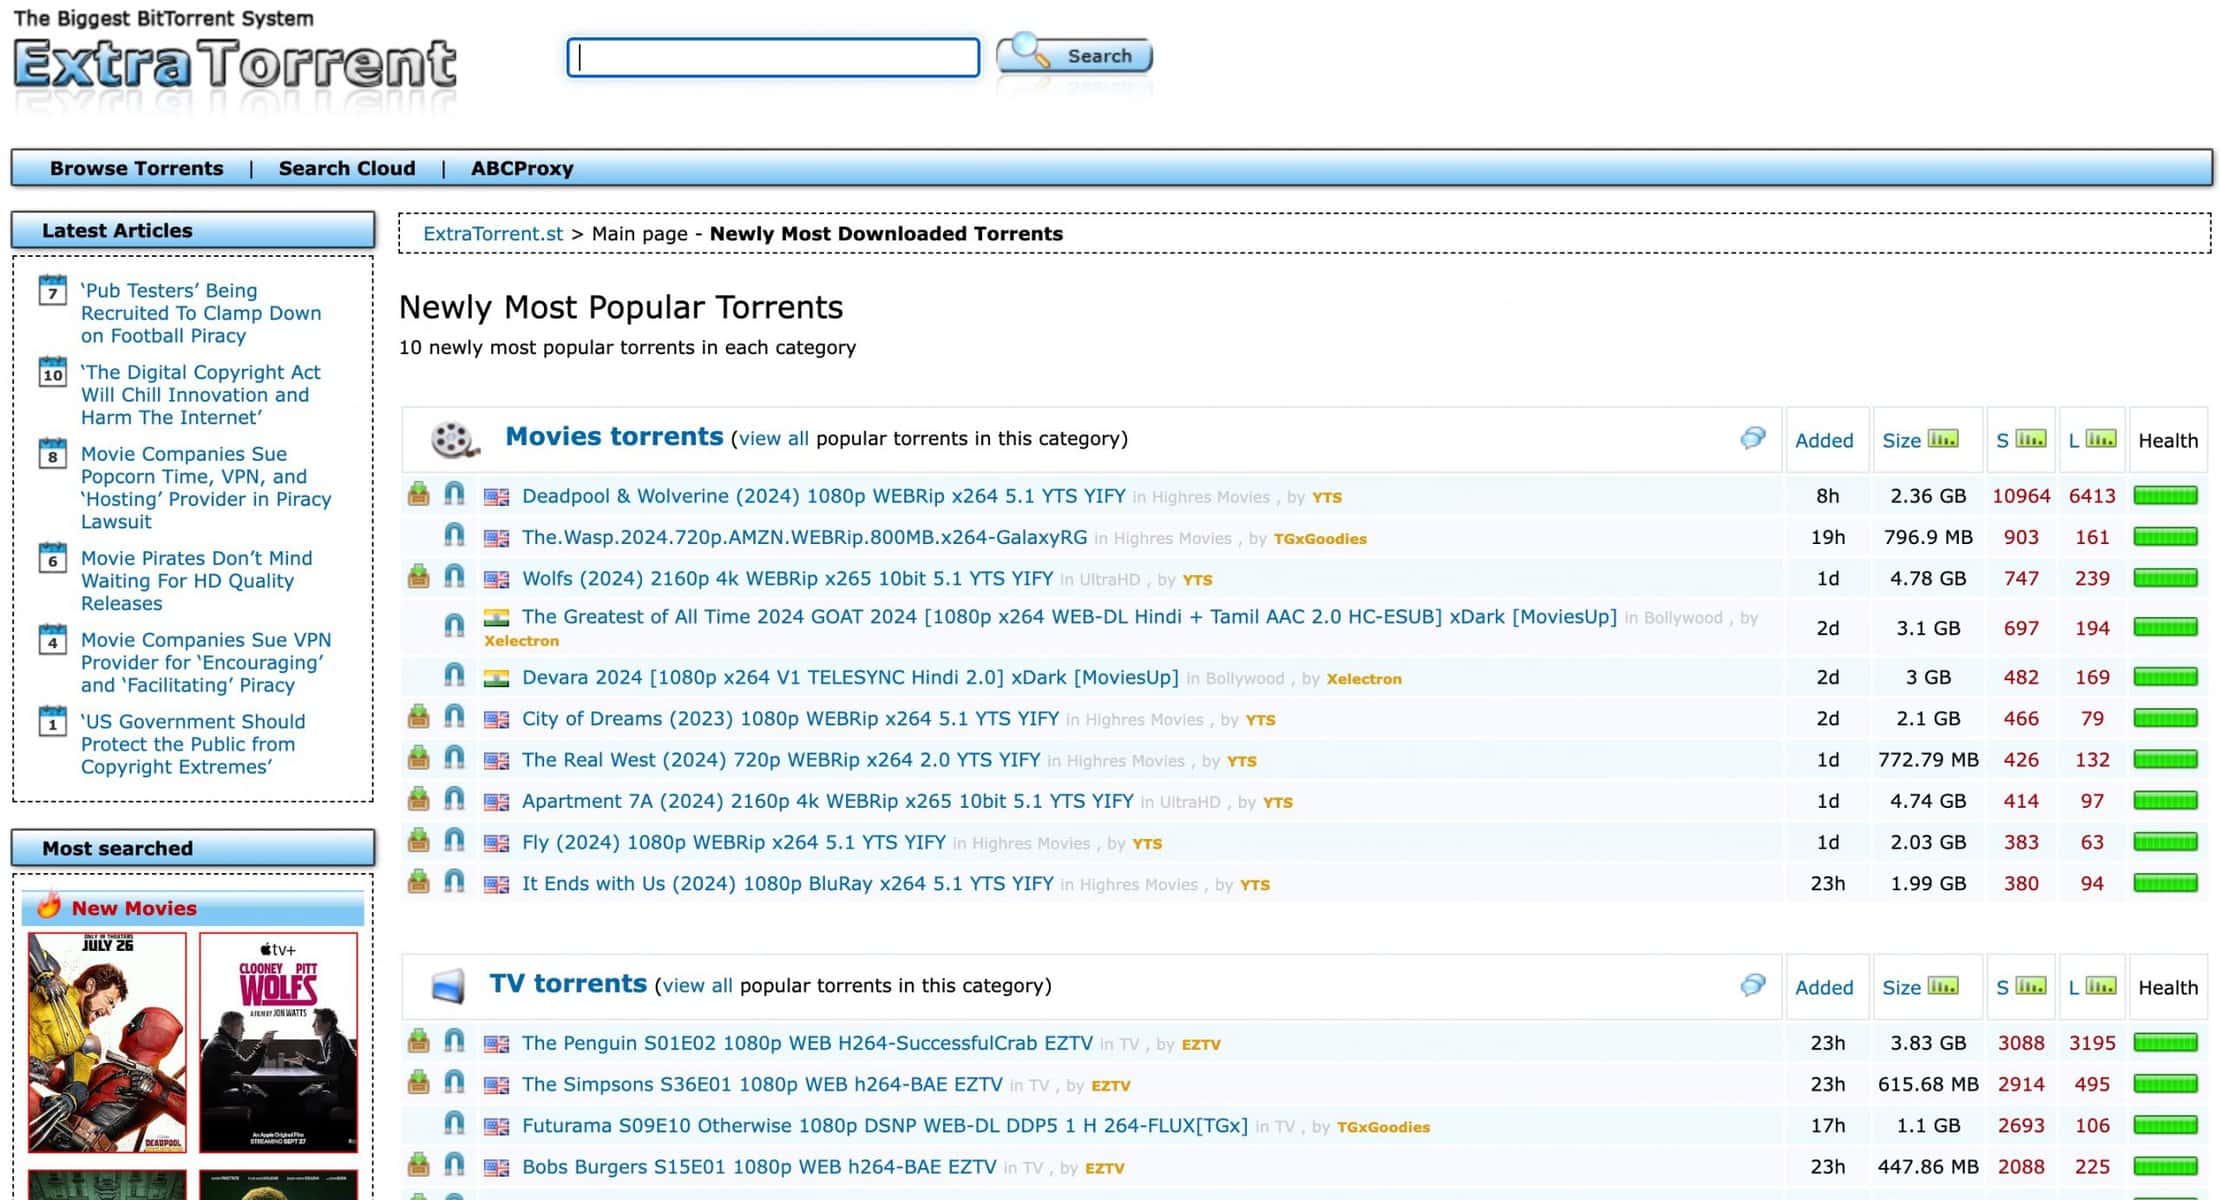
Task: Click the magnet icon for Futurama S09E10
Action: point(454,1124)
